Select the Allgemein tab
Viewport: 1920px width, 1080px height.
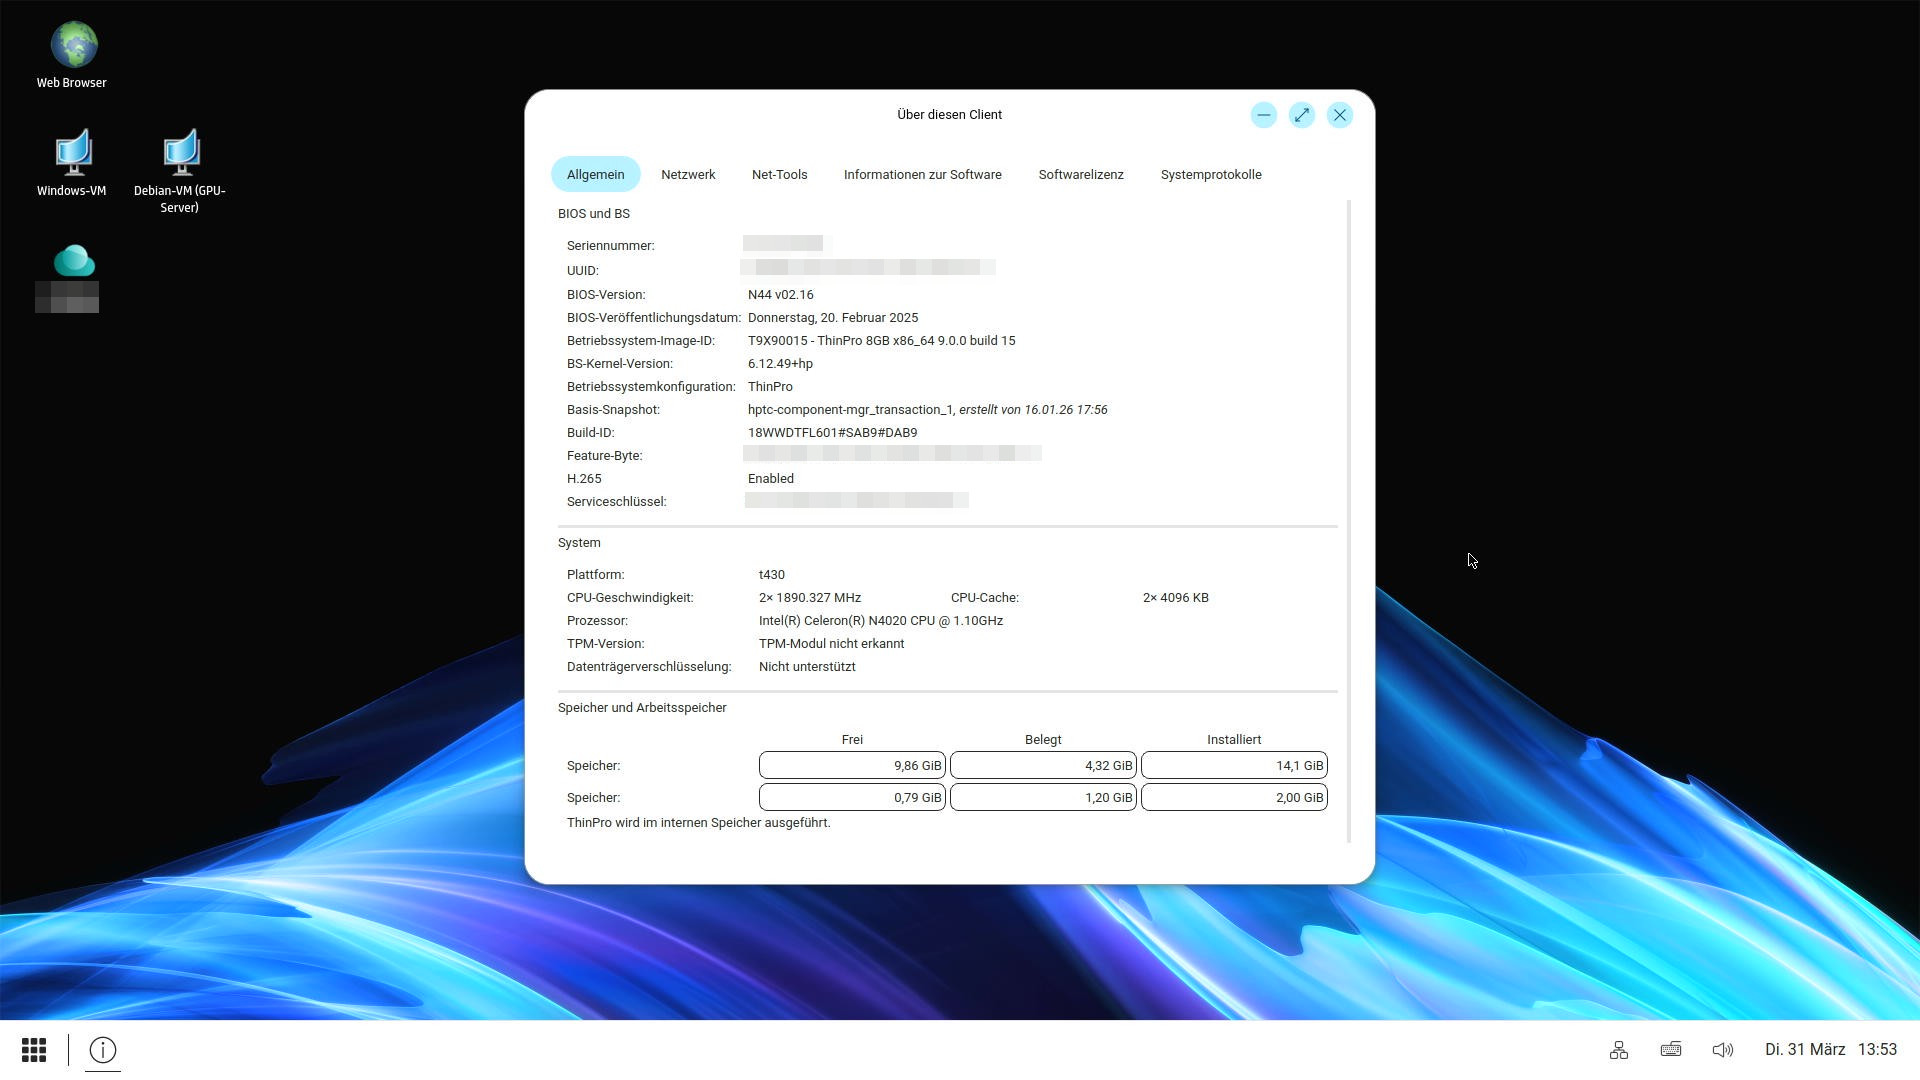pyautogui.click(x=595, y=174)
